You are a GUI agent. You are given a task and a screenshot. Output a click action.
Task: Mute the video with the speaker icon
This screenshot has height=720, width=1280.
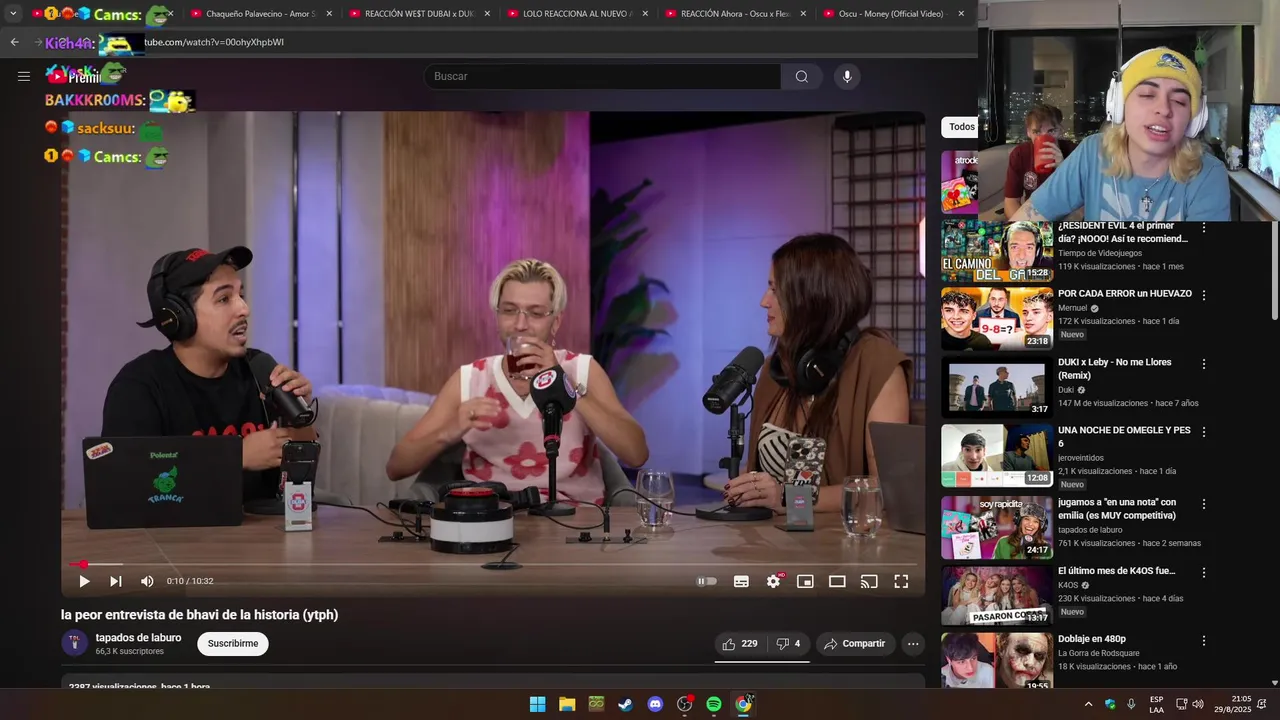click(147, 581)
